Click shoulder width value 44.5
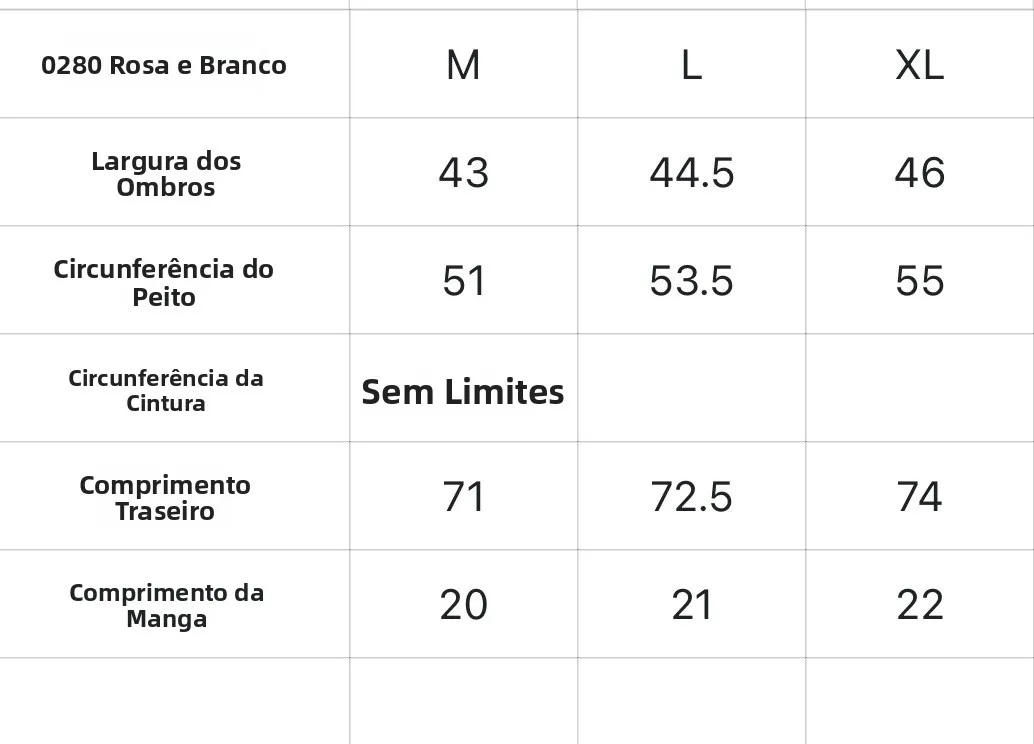The width and height of the screenshot is (1034, 744). tap(691, 173)
